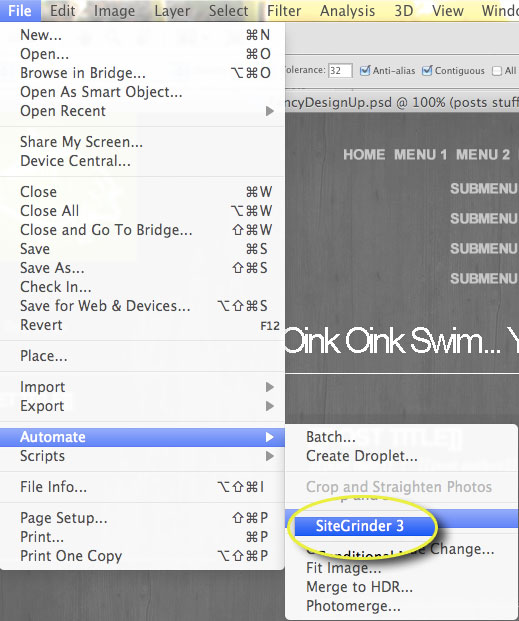Expand the Scripts submenu
Viewport: 519px width, 621px height.
142,456
